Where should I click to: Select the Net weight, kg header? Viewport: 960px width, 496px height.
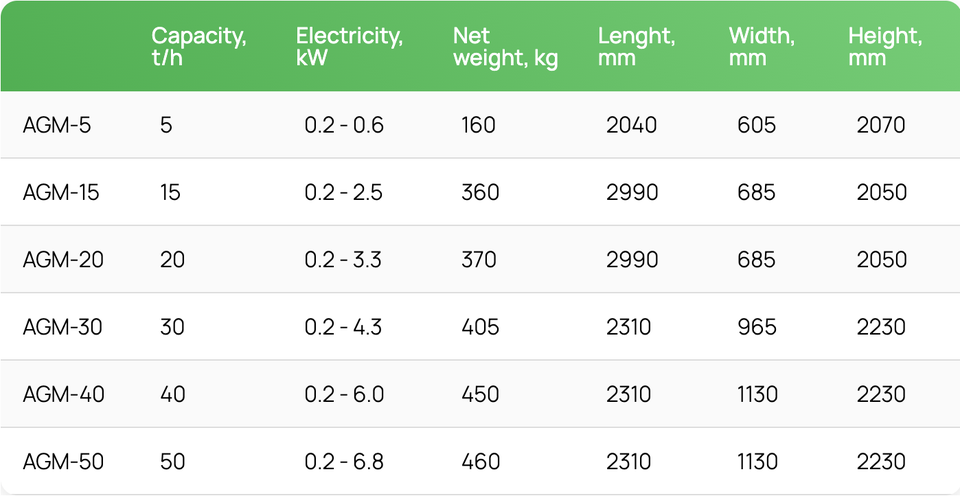pyautogui.click(x=505, y=47)
